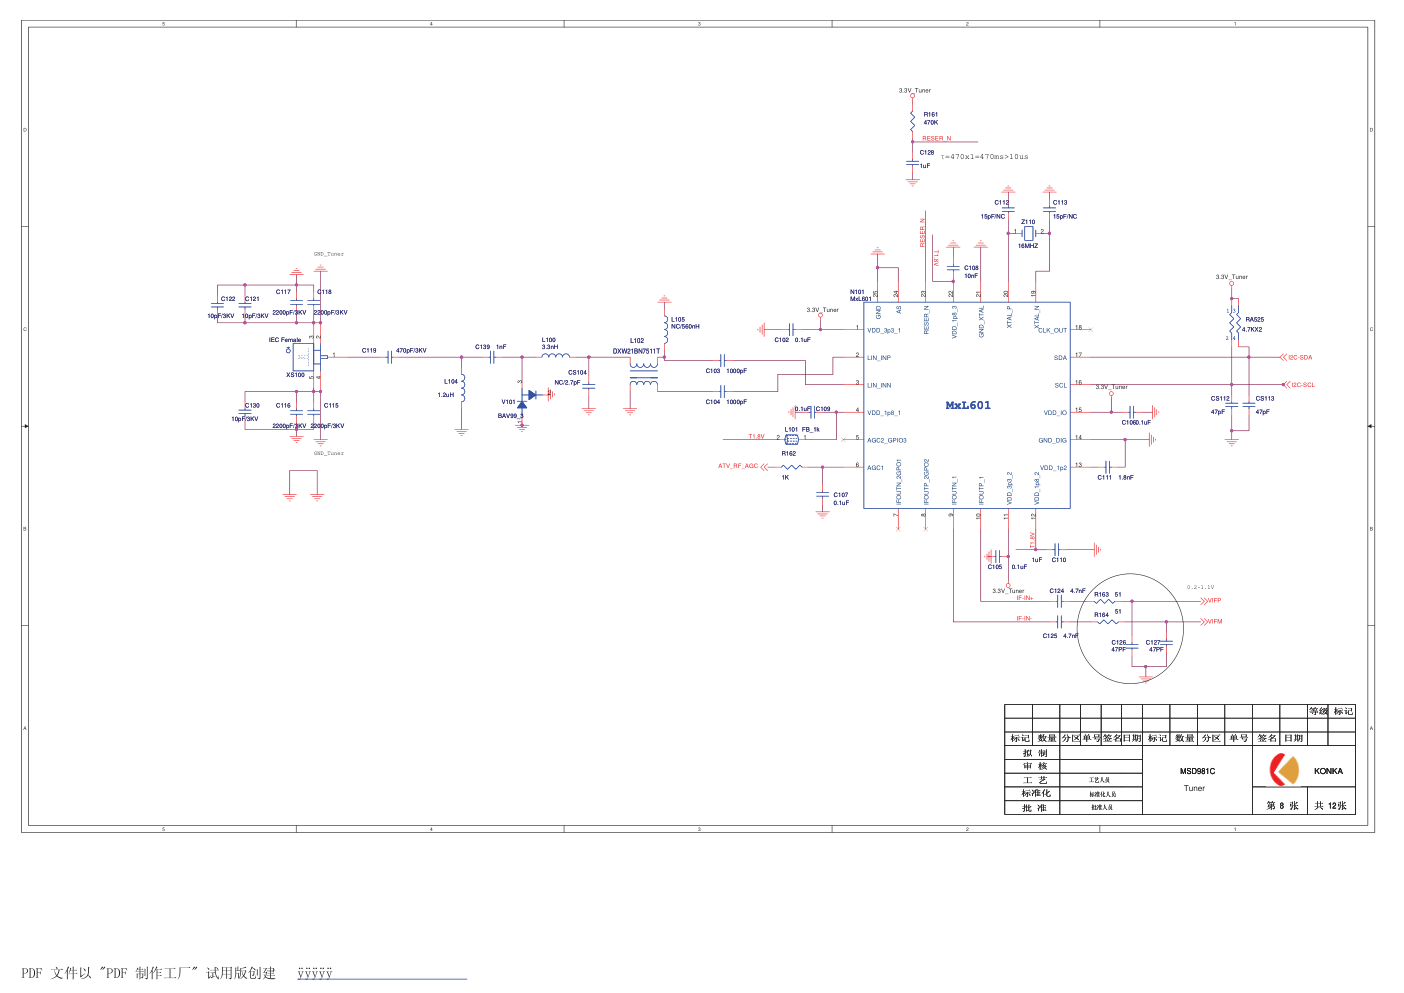Select the time constant note τ=470x1=470ms>10us
Screen dimensions: 1404x993
[984, 157]
